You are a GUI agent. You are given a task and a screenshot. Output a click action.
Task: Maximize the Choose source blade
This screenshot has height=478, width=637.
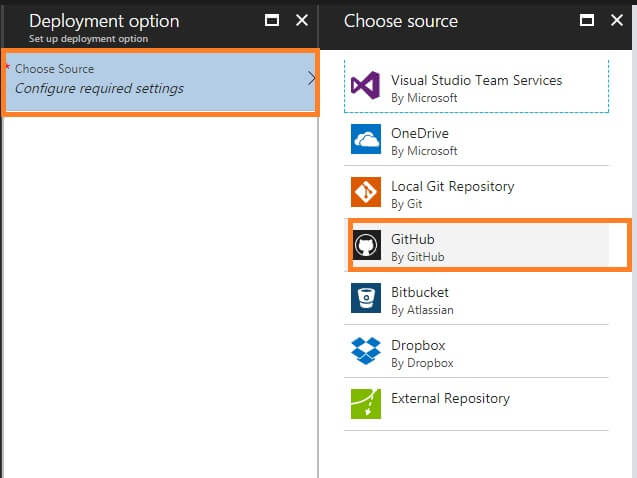(x=587, y=20)
